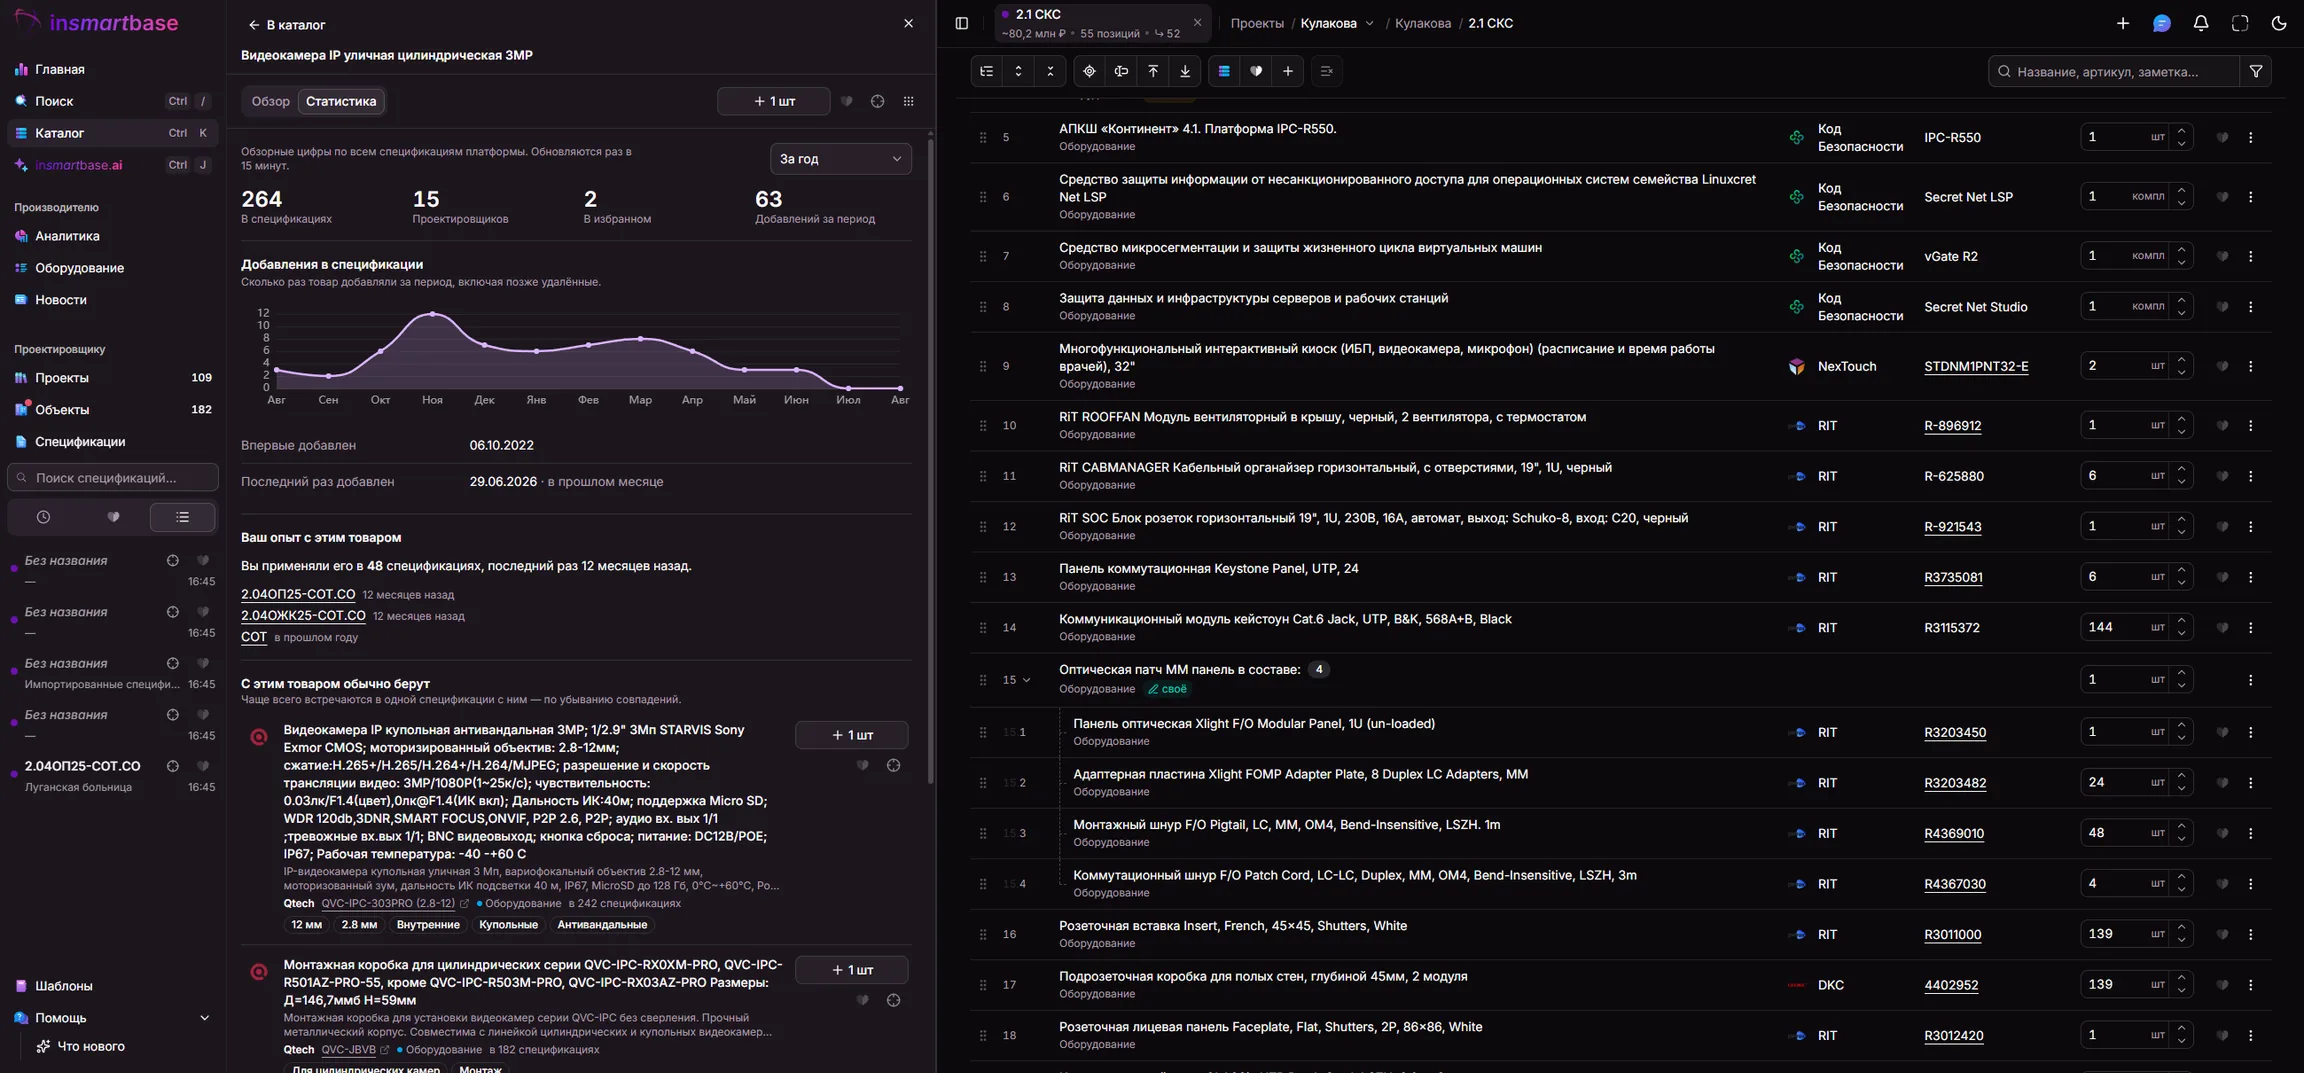Favorite the product with header heart icon
The height and width of the screenshot is (1073, 2304).
846,101
